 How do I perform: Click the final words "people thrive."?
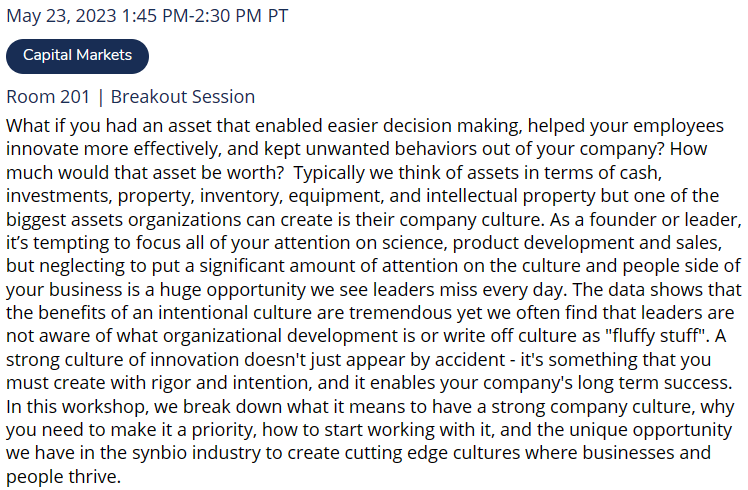click(63, 477)
